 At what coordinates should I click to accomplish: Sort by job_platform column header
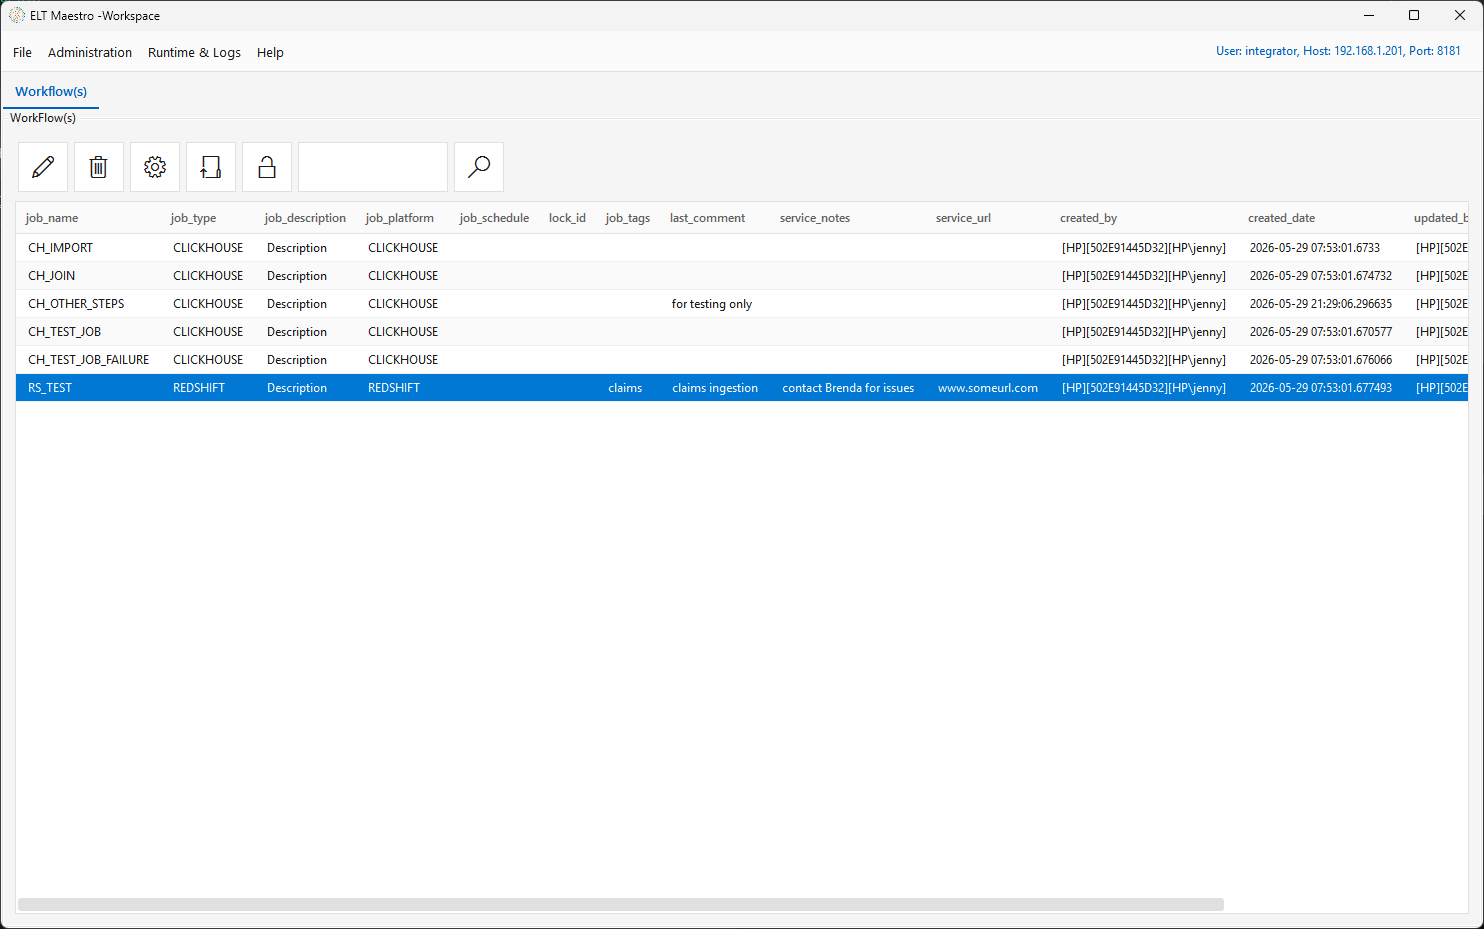399,218
